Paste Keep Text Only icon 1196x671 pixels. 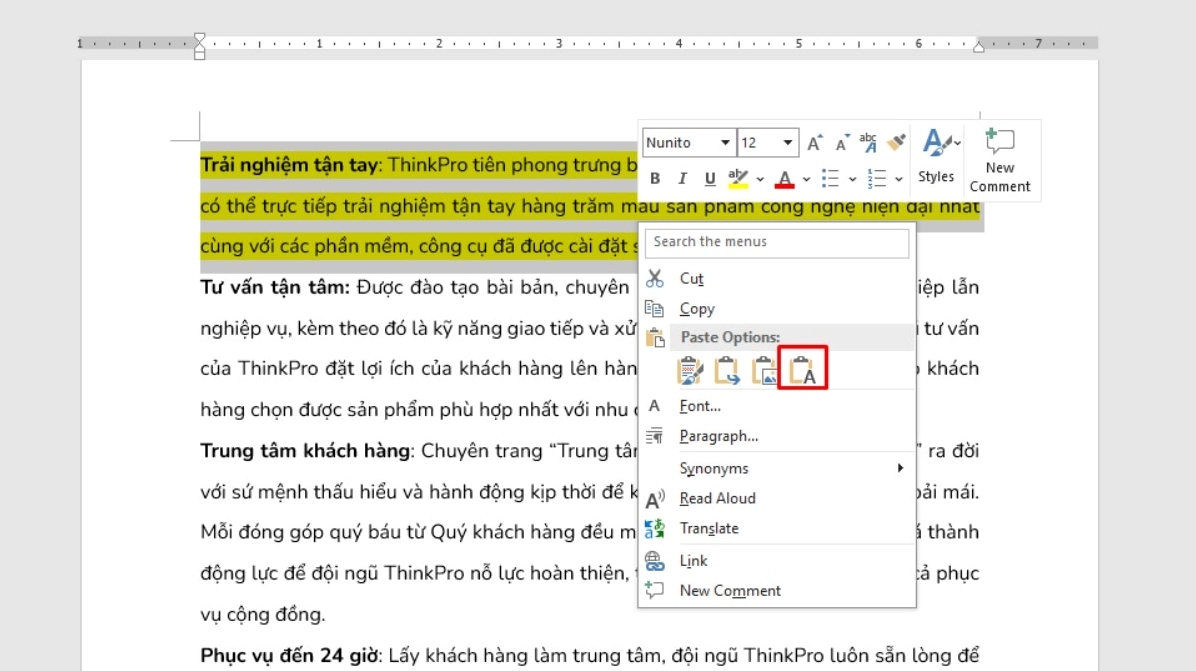(x=802, y=370)
